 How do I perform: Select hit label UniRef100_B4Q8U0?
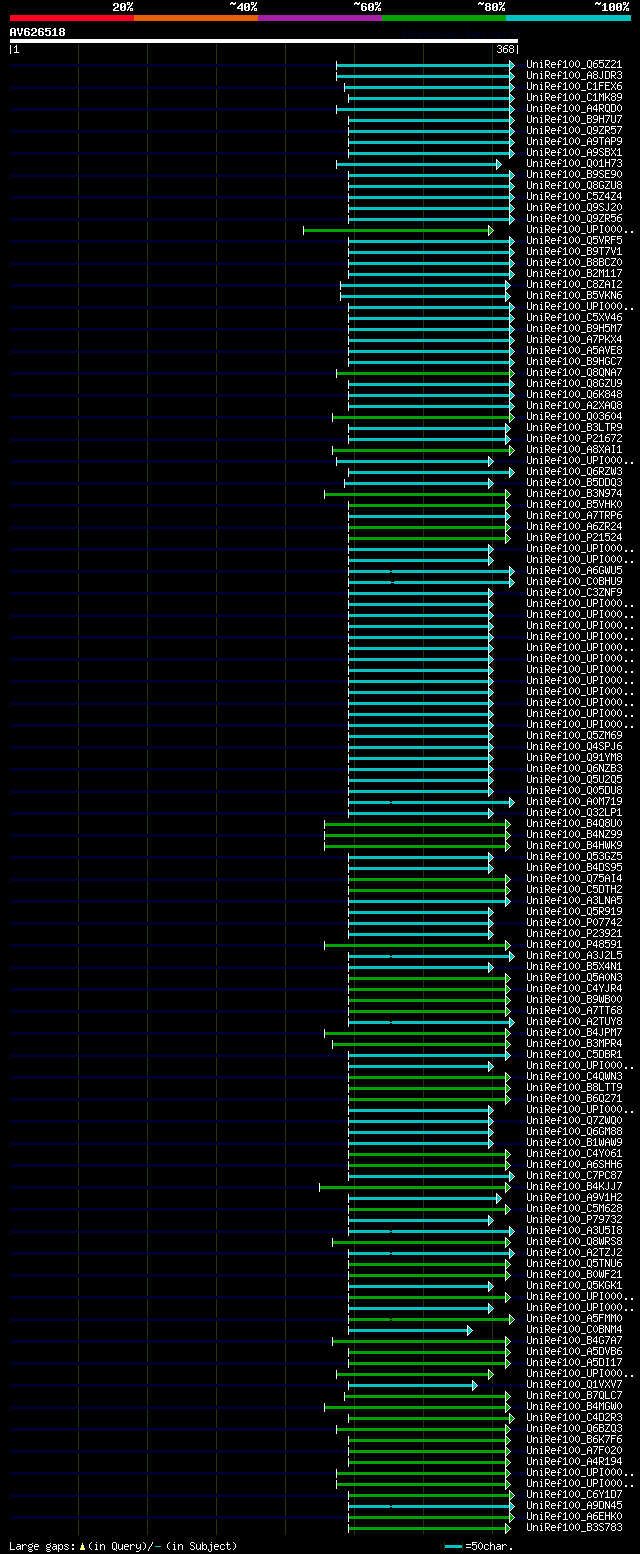574,823
